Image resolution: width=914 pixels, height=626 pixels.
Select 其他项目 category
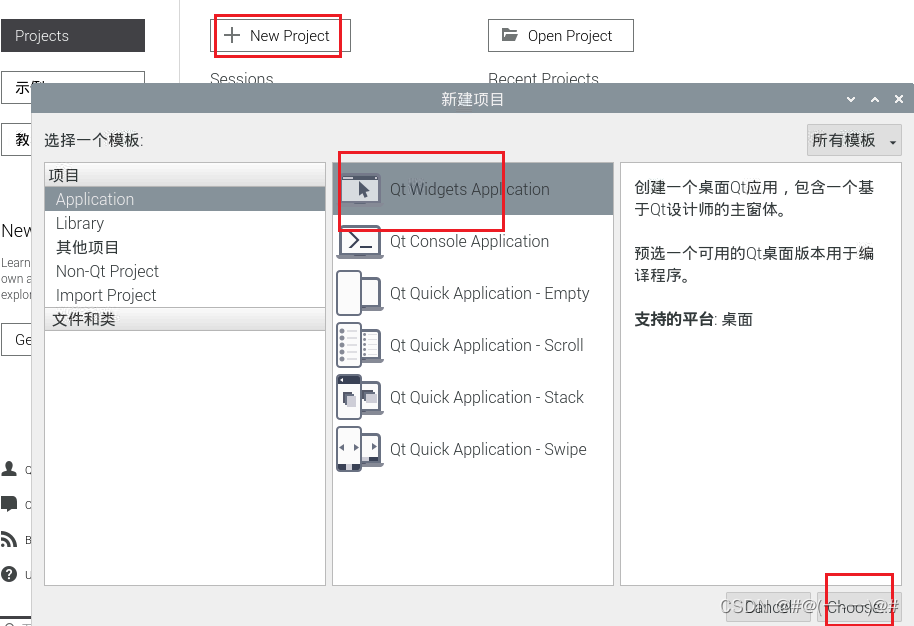pyautogui.click(x=185, y=247)
